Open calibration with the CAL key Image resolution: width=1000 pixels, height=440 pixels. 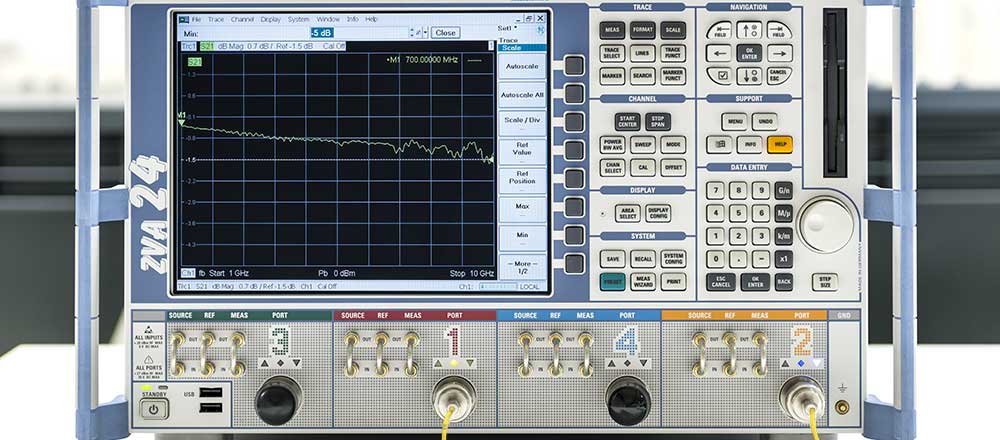tap(642, 168)
